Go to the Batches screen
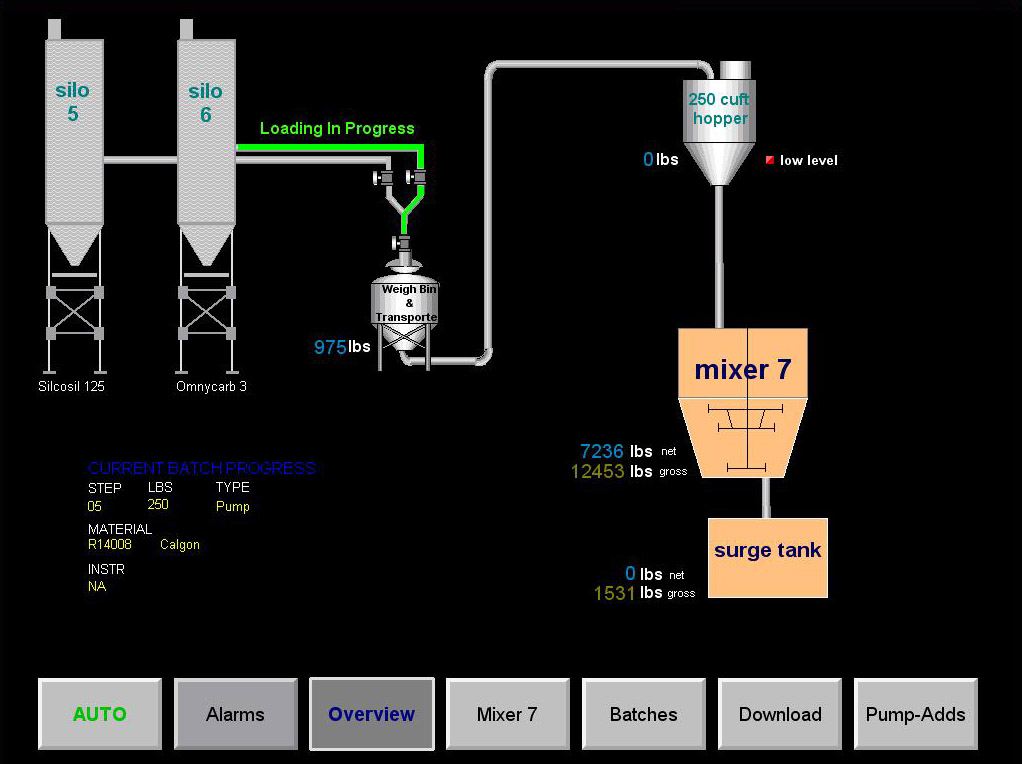 click(643, 714)
